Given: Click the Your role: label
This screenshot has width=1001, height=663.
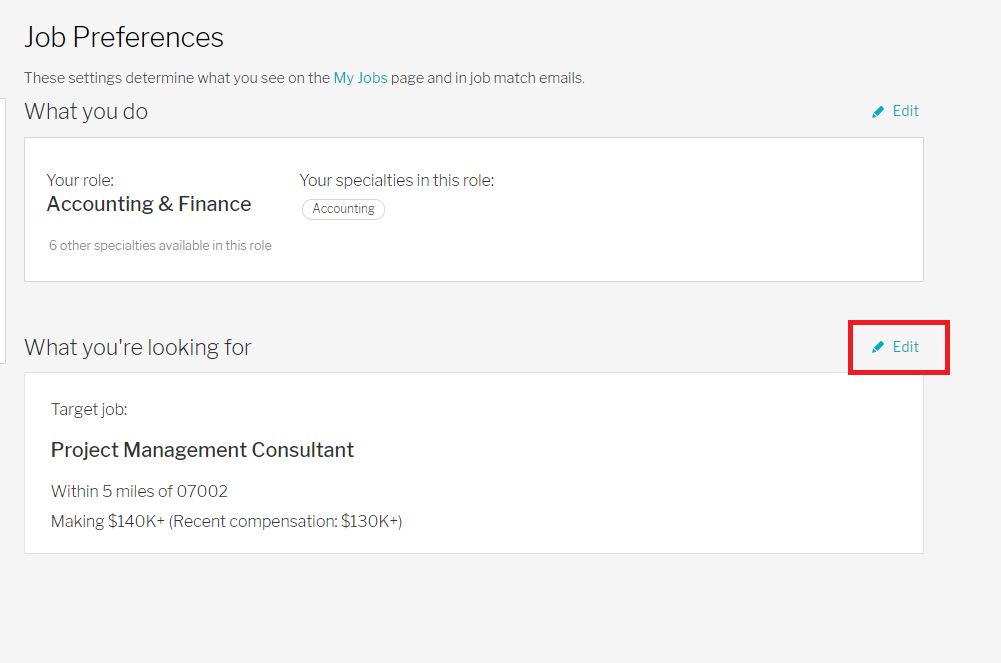Looking at the screenshot, I should click(80, 181).
